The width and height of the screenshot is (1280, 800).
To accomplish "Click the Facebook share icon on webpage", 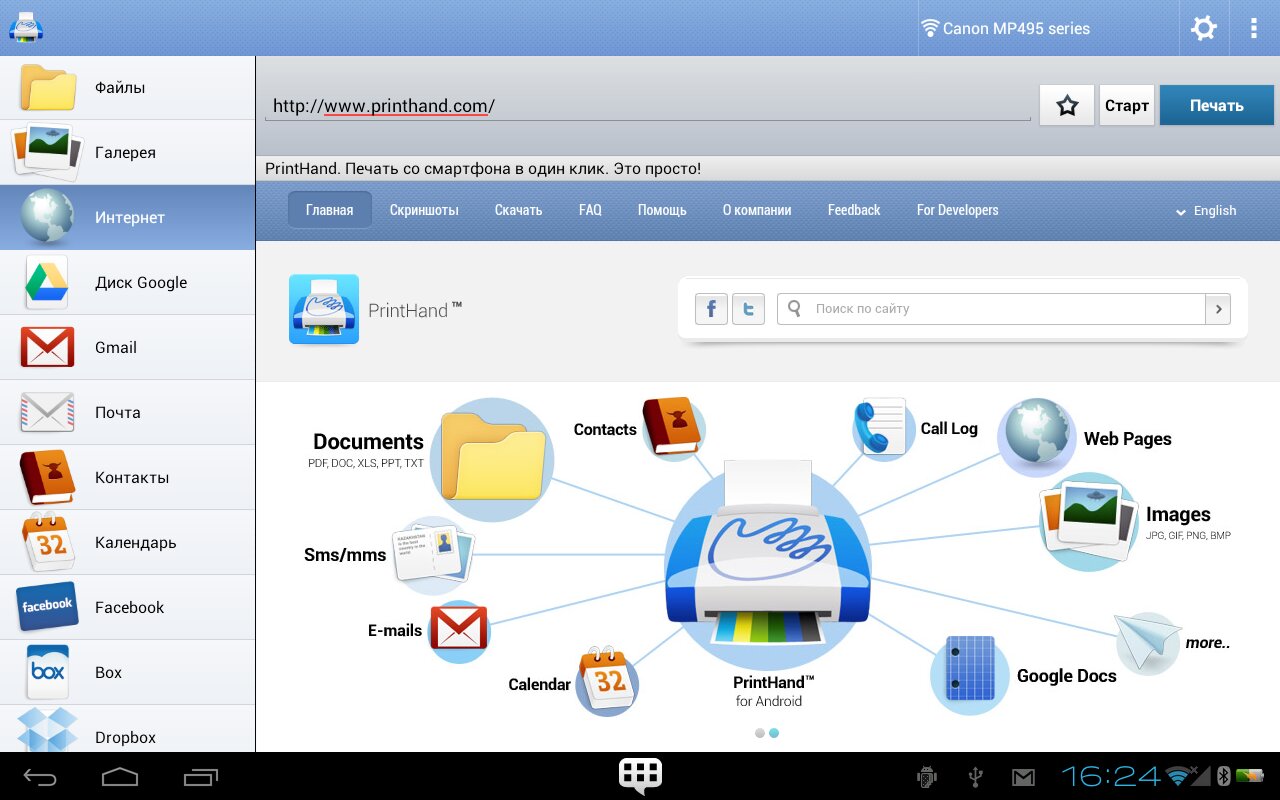I will pos(711,309).
